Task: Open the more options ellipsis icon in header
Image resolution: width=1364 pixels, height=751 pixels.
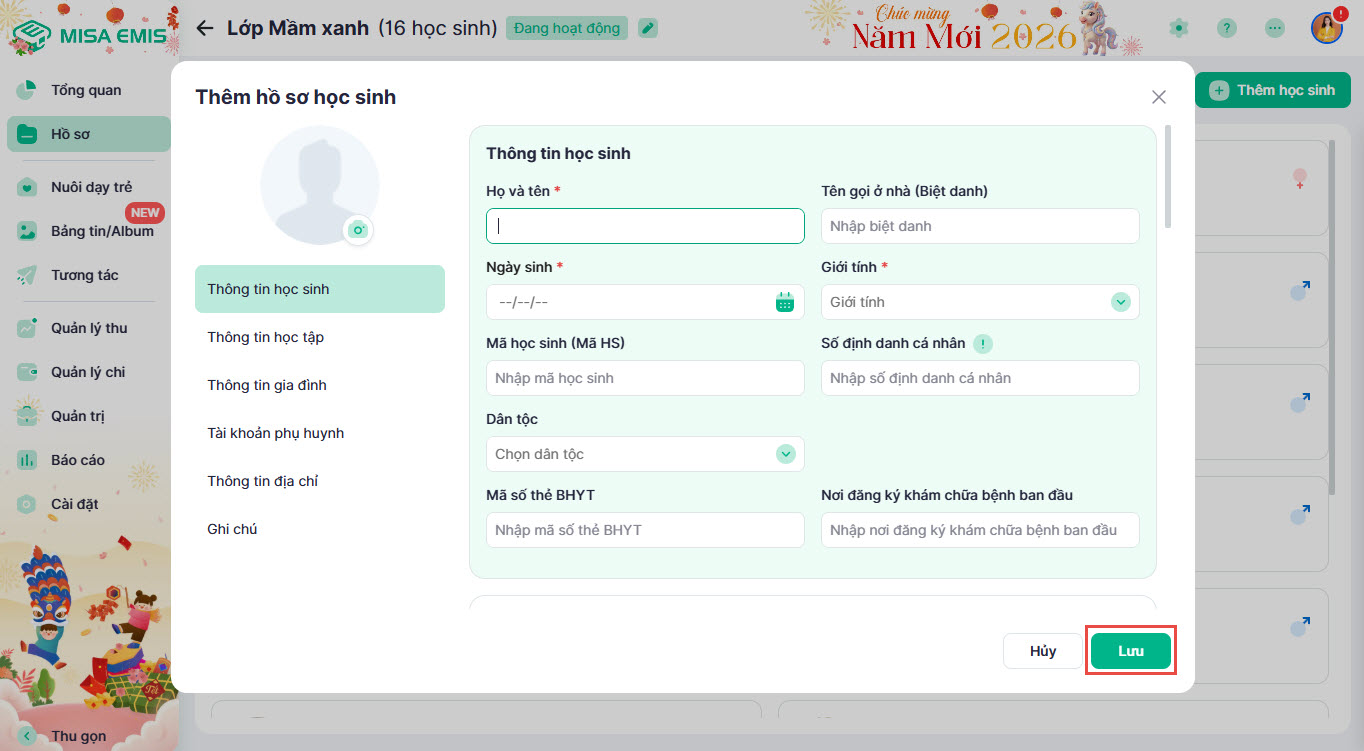Action: (1275, 28)
